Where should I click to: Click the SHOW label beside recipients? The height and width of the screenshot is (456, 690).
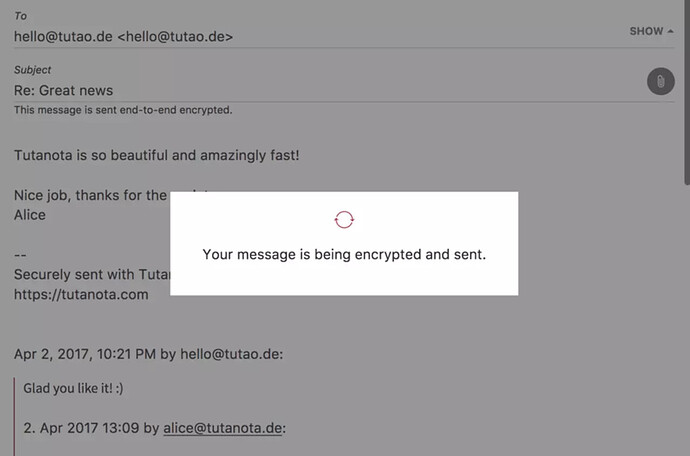(646, 31)
